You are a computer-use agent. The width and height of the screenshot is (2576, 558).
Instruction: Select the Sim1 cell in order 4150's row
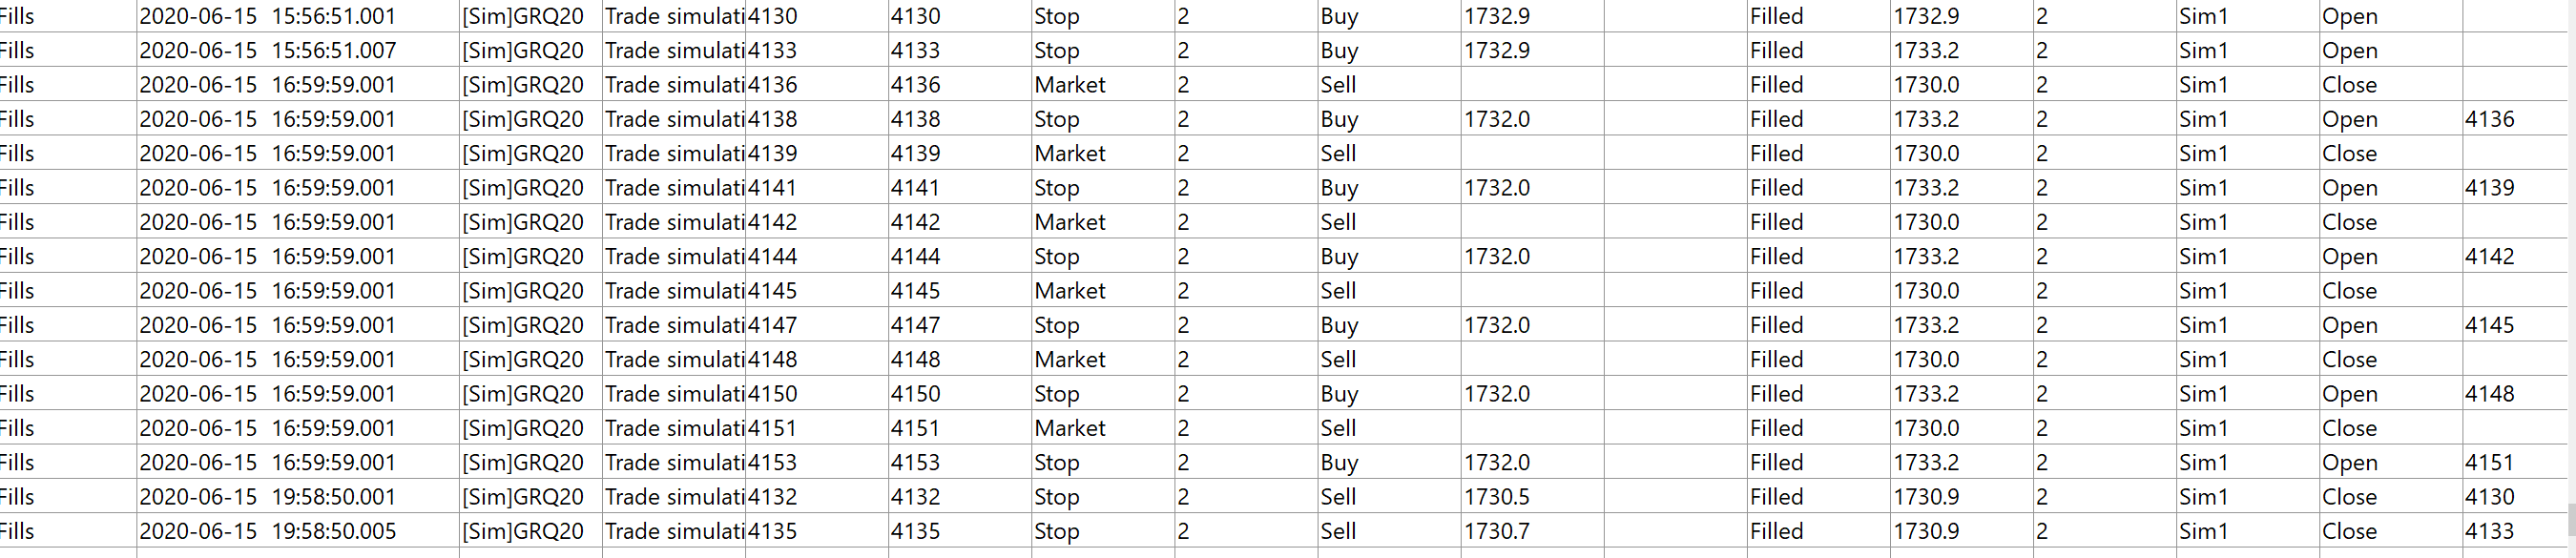[2204, 394]
